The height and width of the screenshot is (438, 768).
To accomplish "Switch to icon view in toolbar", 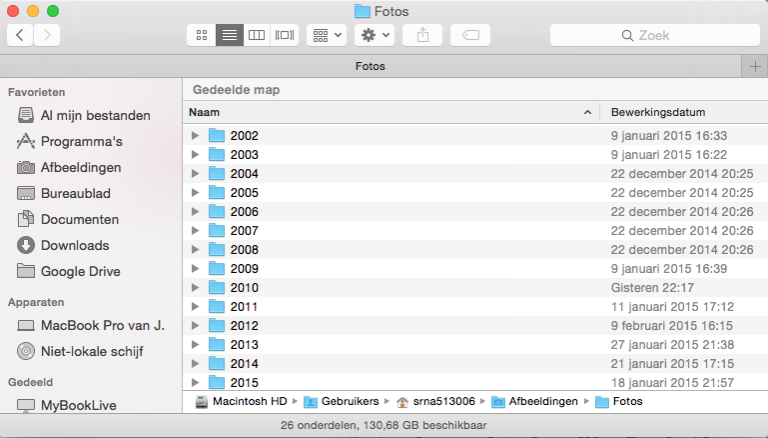I will [202, 35].
